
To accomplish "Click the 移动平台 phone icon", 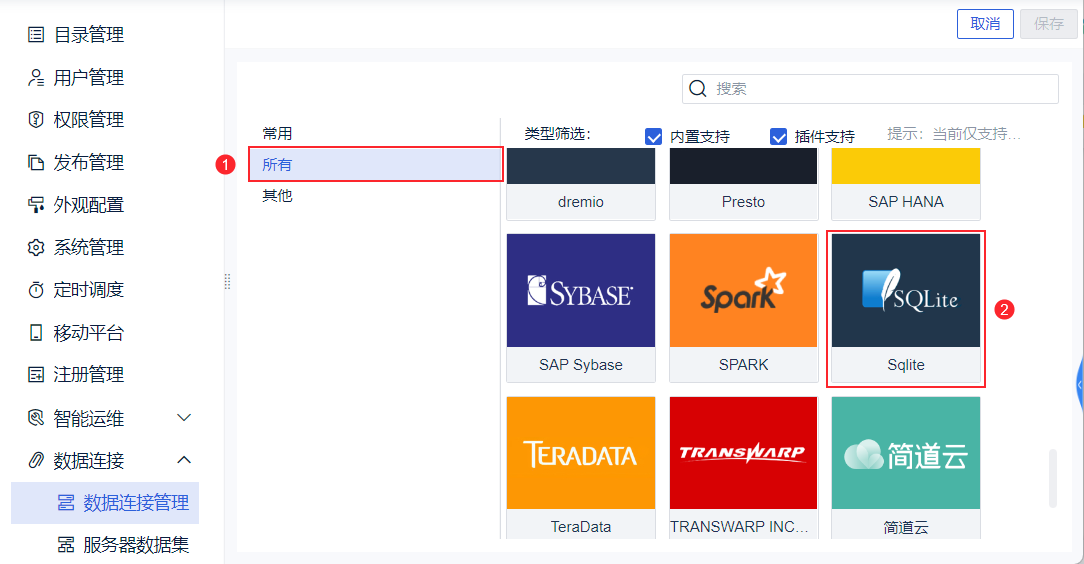I will [x=36, y=332].
